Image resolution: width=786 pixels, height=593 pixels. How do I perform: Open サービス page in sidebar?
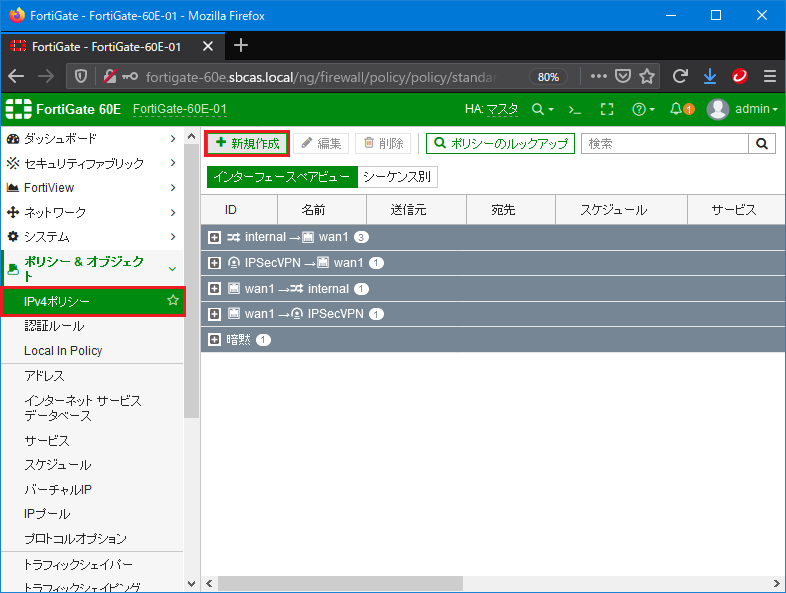(47, 441)
